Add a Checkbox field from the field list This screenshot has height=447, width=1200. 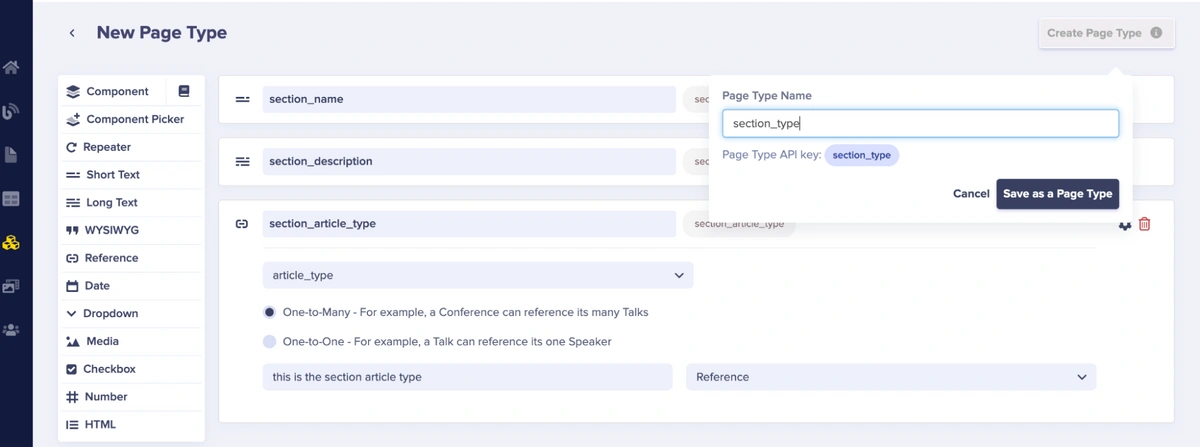[109, 369]
